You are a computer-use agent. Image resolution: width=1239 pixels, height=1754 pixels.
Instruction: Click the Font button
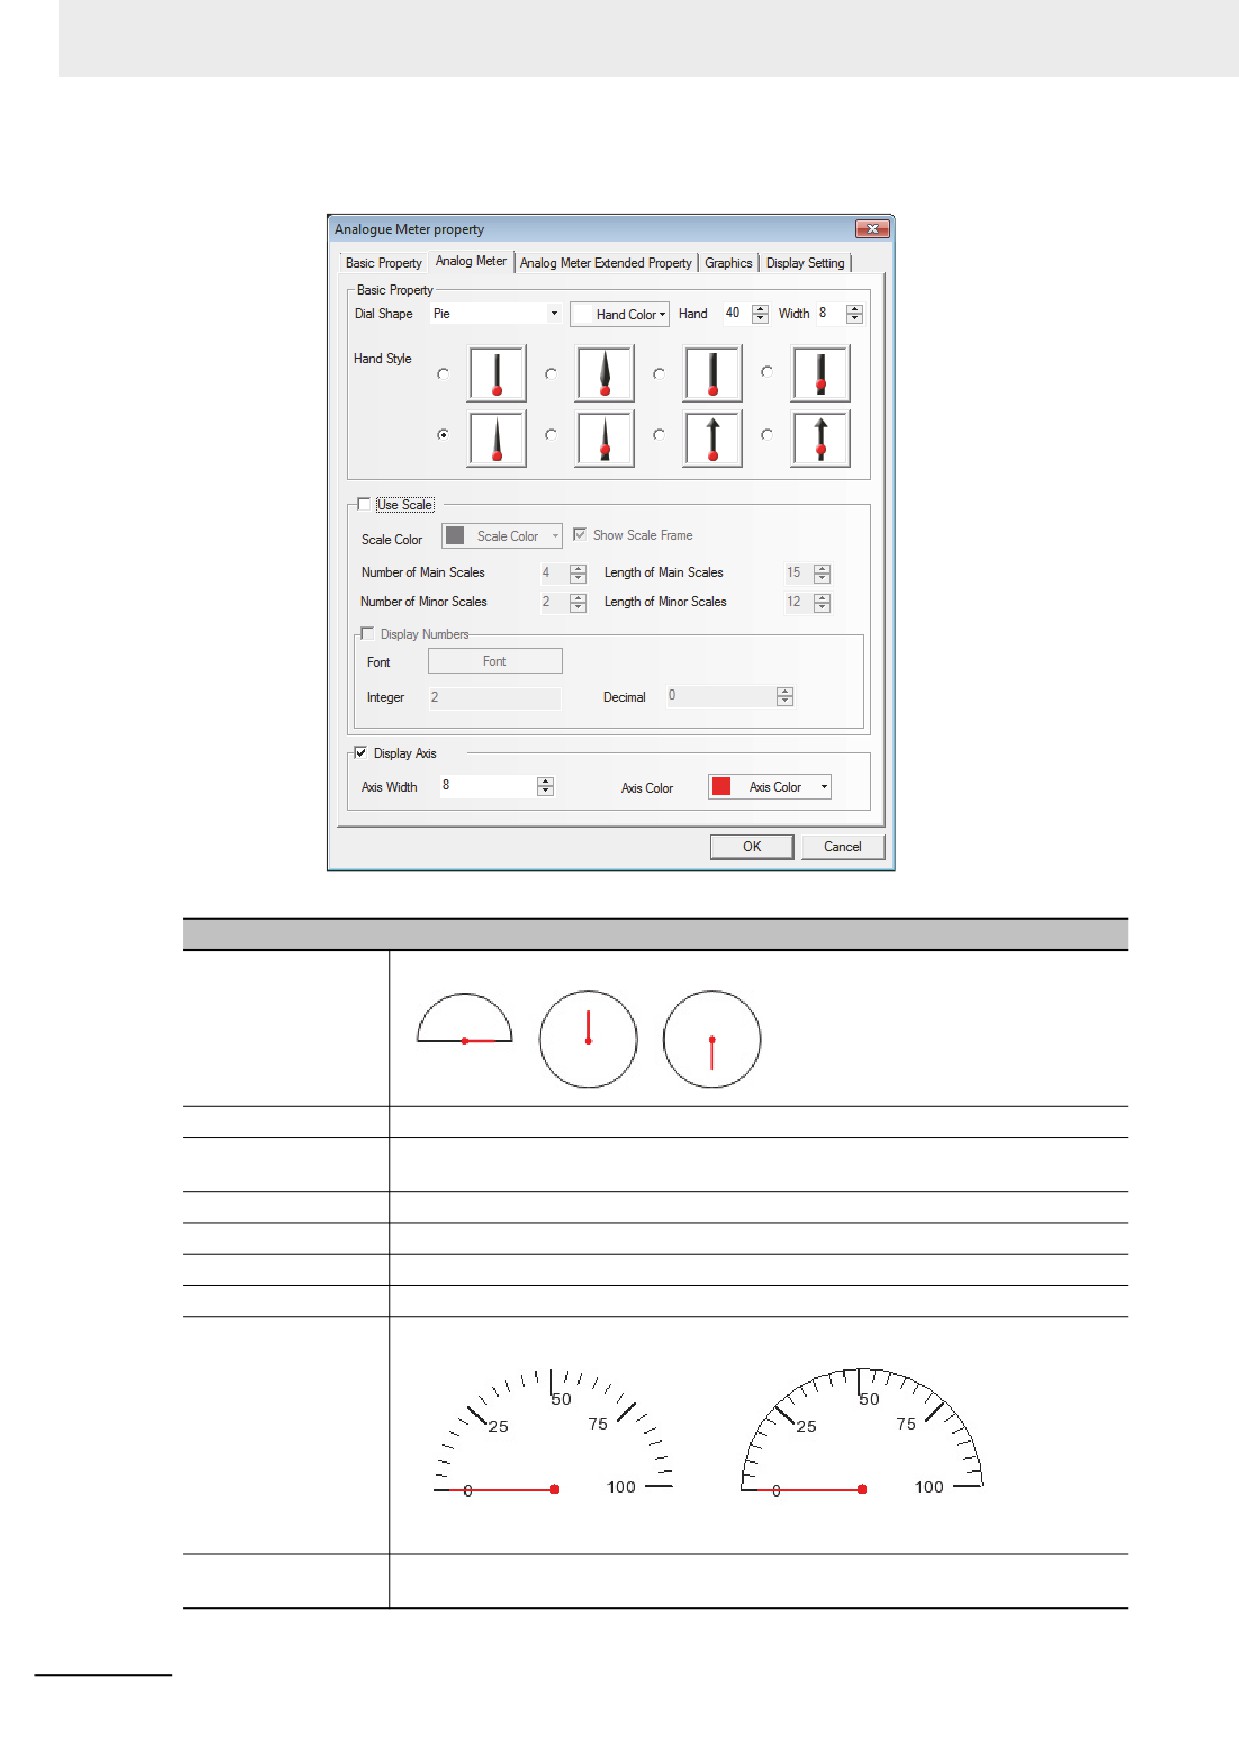(495, 662)
